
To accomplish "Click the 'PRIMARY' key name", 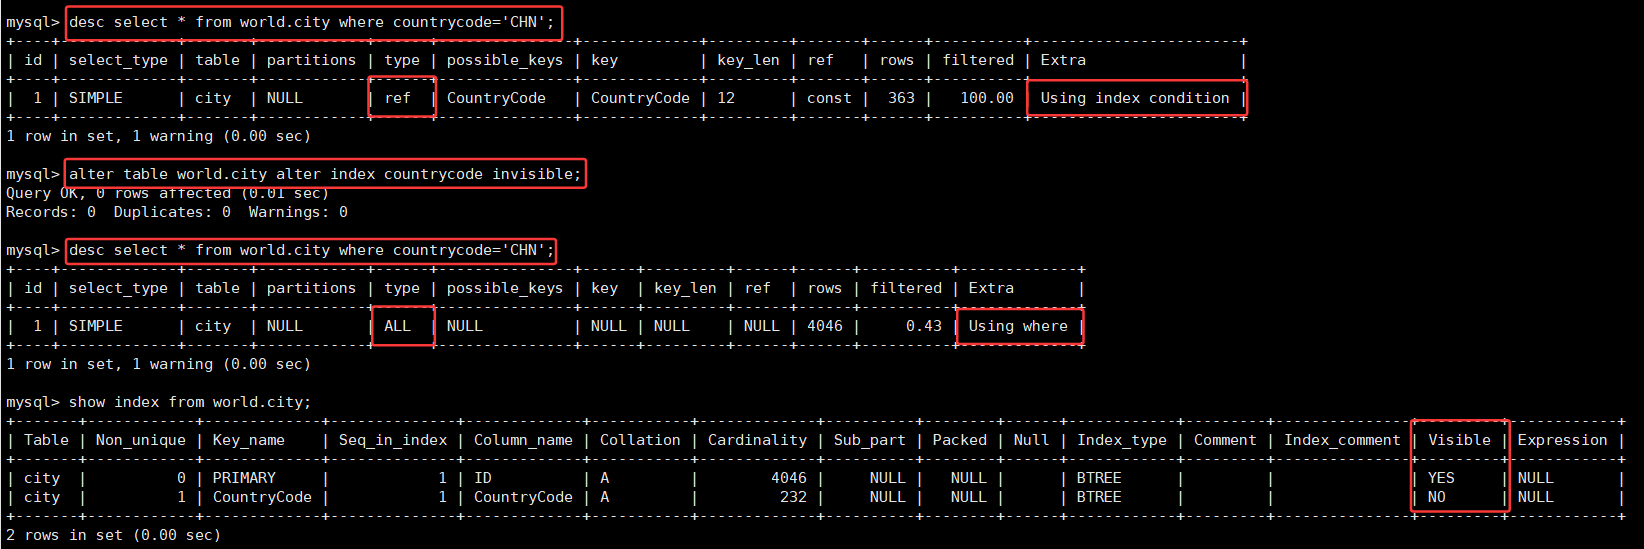I will click(244, 478).
